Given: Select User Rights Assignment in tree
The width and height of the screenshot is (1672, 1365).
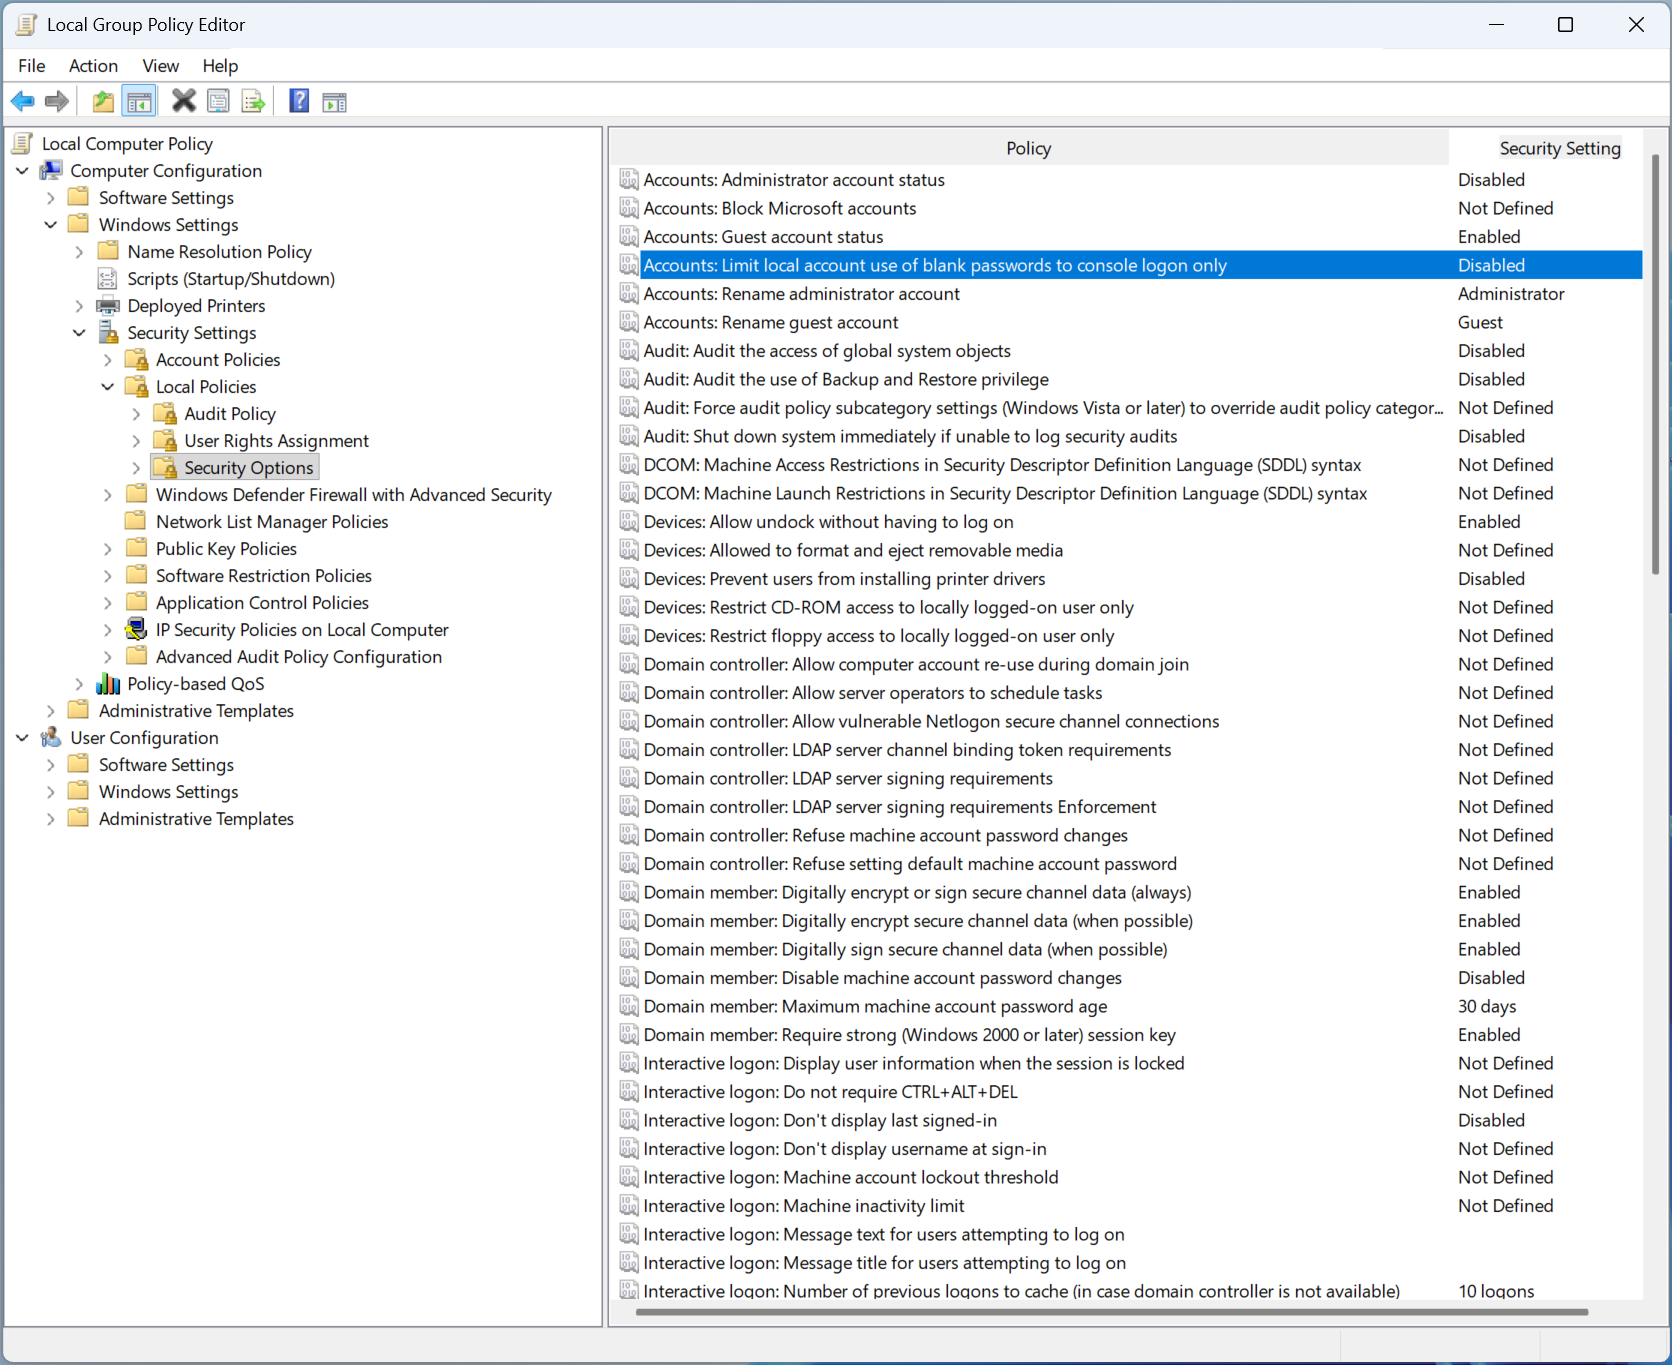Looking at the screenshot, I should (x=276, y=441).
